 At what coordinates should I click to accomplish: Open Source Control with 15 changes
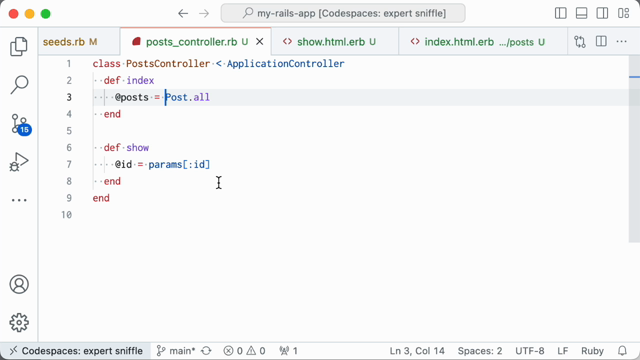(20, 124)
